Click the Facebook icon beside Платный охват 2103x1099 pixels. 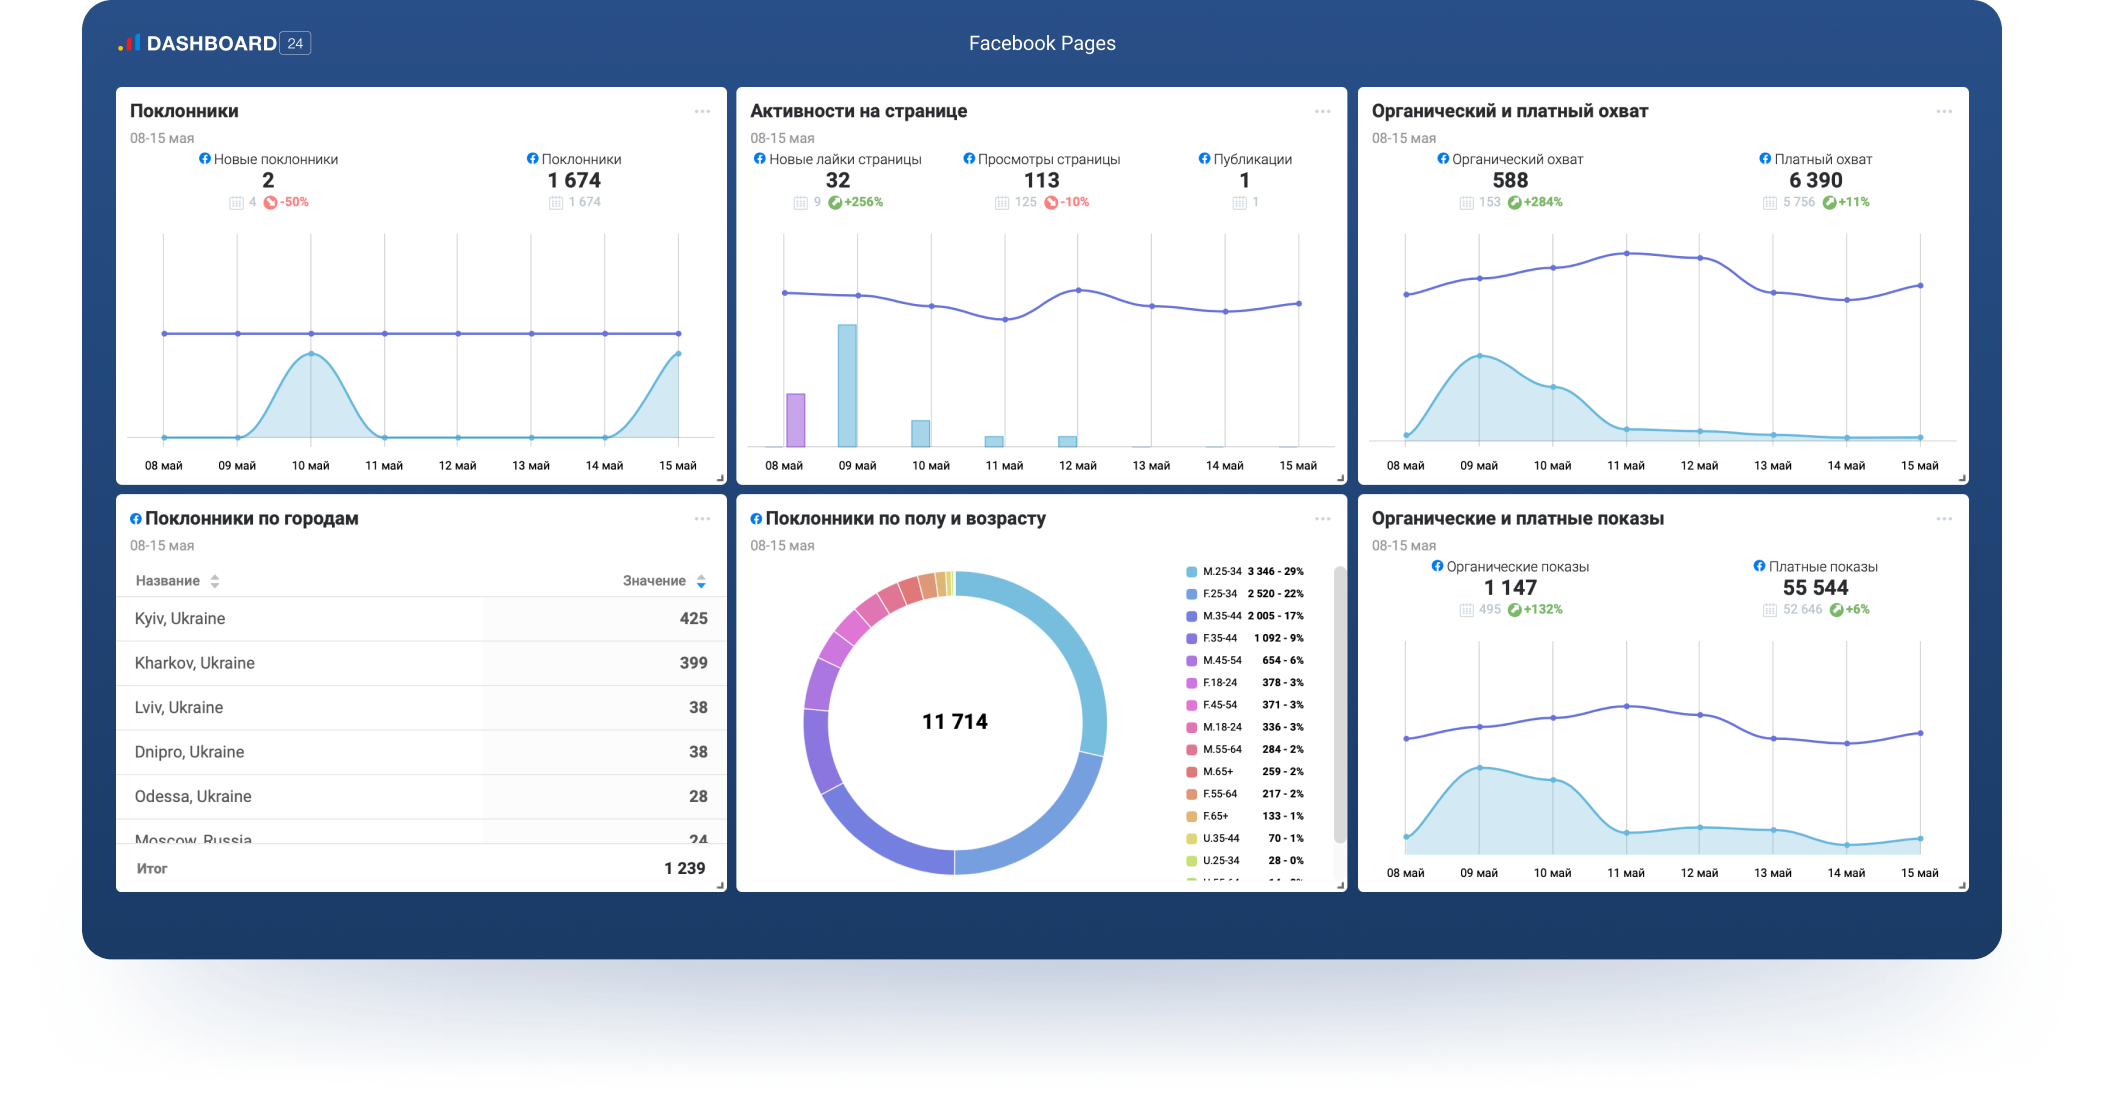tap(1765, 159)
